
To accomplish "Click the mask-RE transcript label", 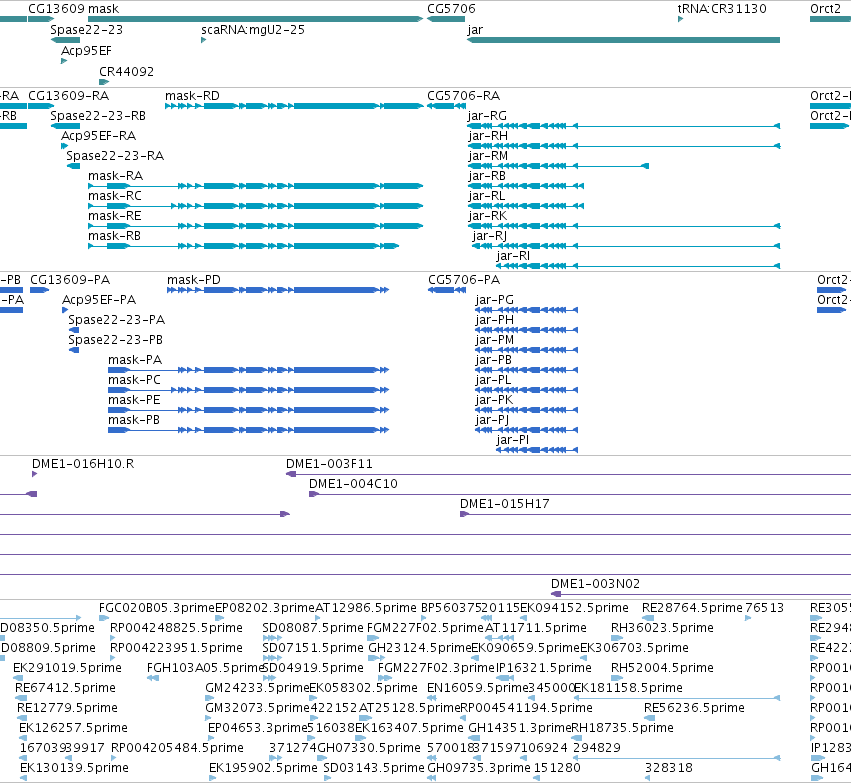I will pos(115,216).
